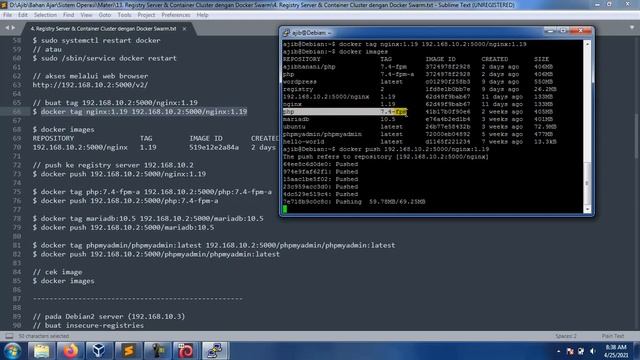Viewport: 640px width, 360px height.
Task: Click '// pada Debian2 server (192.168.10.3)' line
Action: [x=109, y=316]
